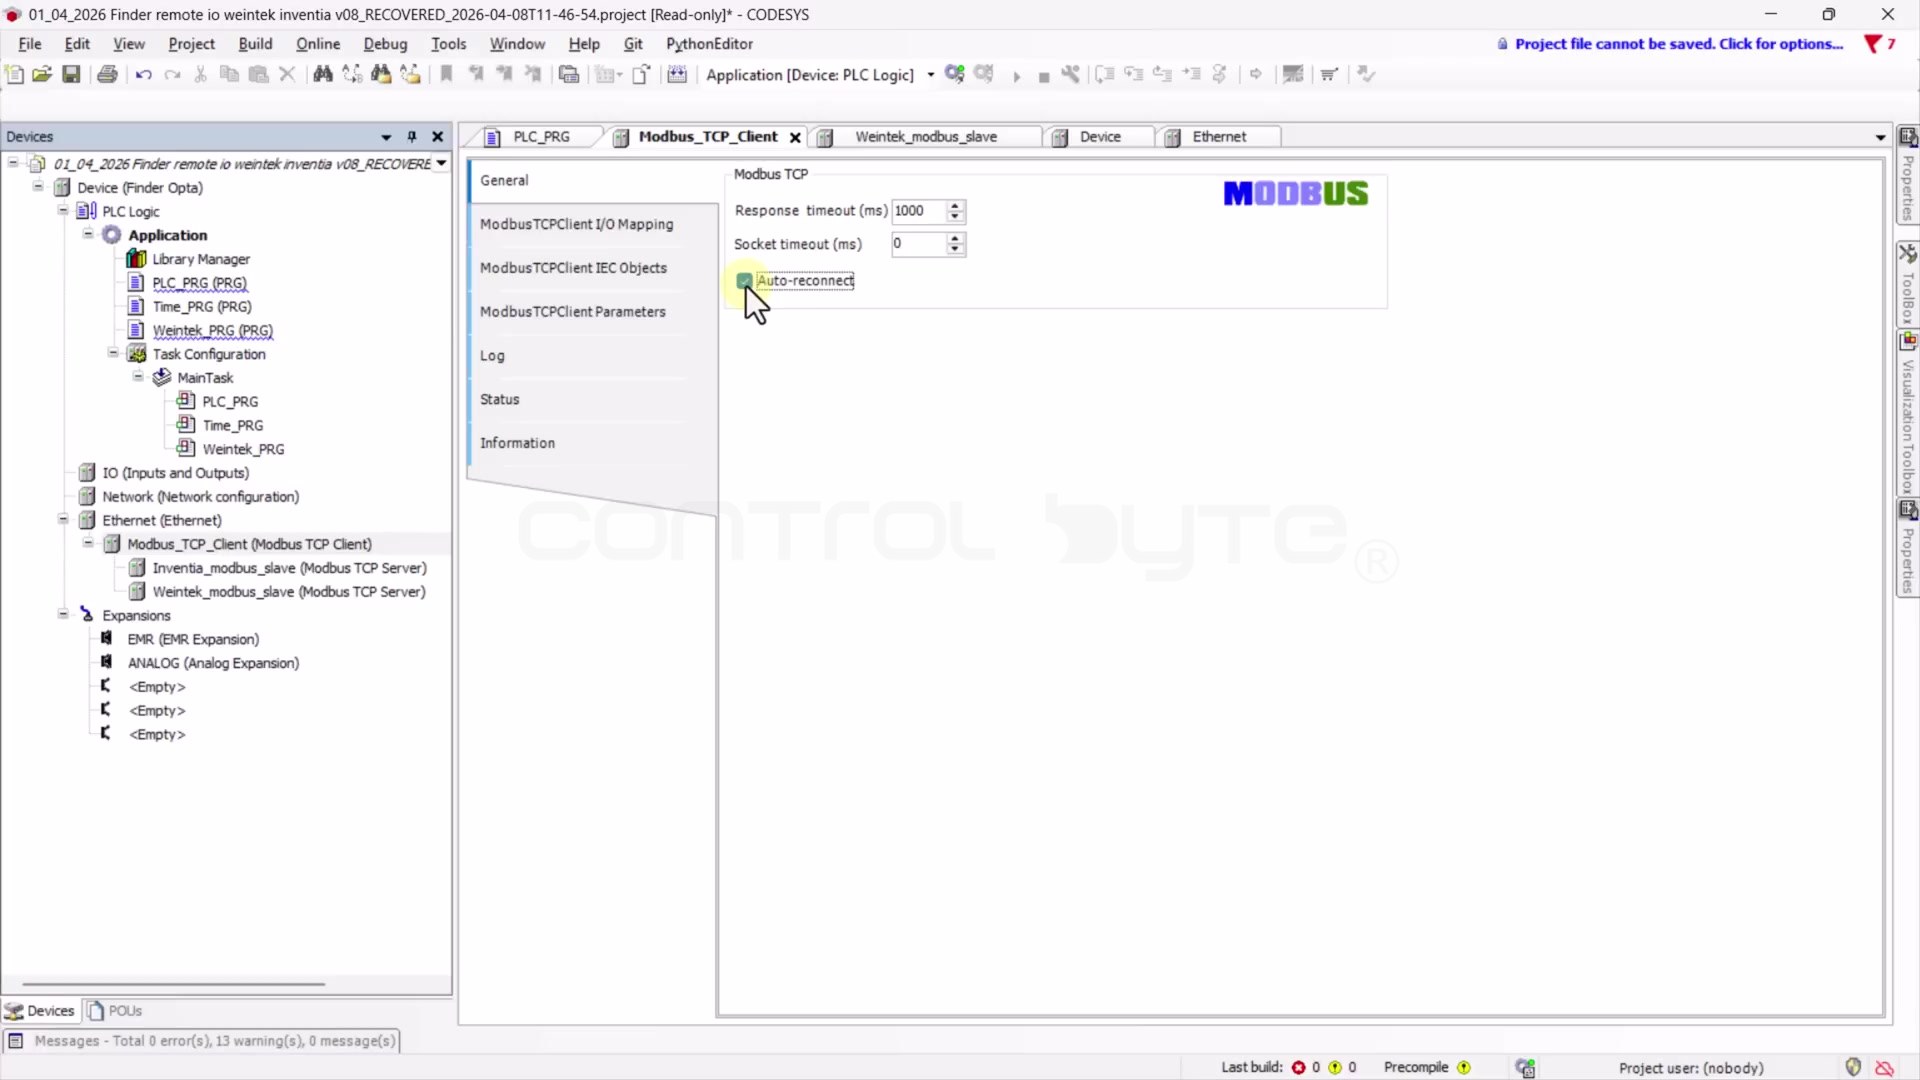Save the project with the floppy icon
The height and width of the screenshot is (1080, 1920).
click(x=71, y=74)
